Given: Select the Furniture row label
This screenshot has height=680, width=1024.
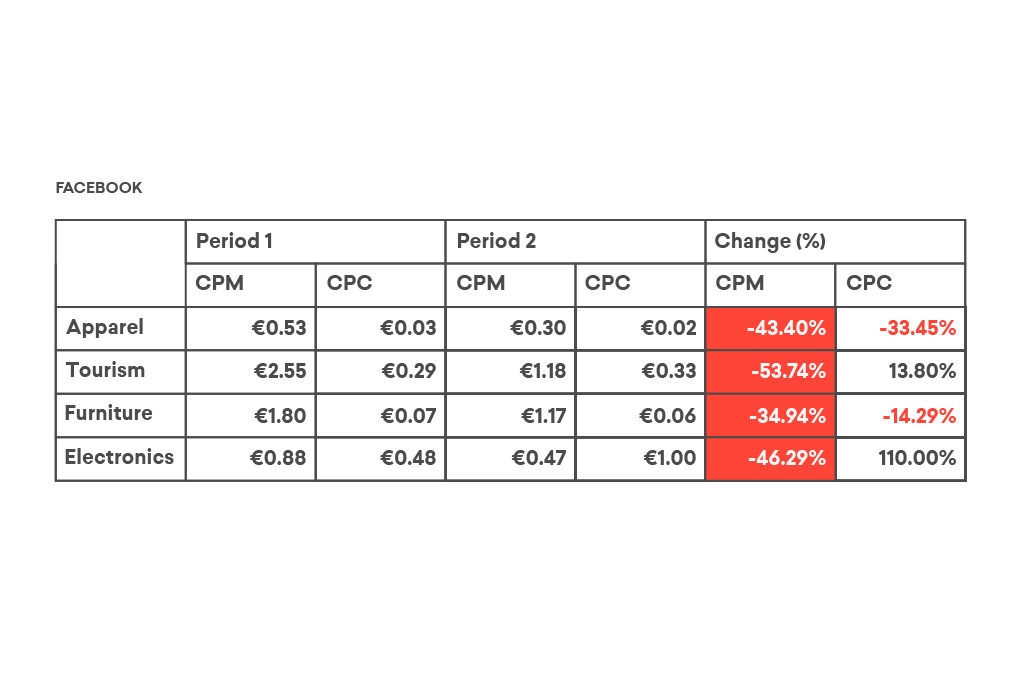Looking at the screenshot, I should point(108,413).
